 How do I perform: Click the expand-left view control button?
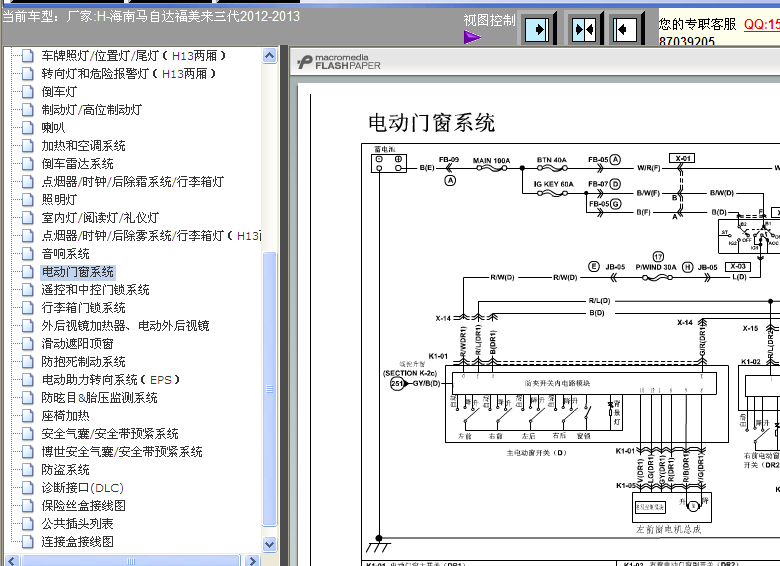[624, 30]
